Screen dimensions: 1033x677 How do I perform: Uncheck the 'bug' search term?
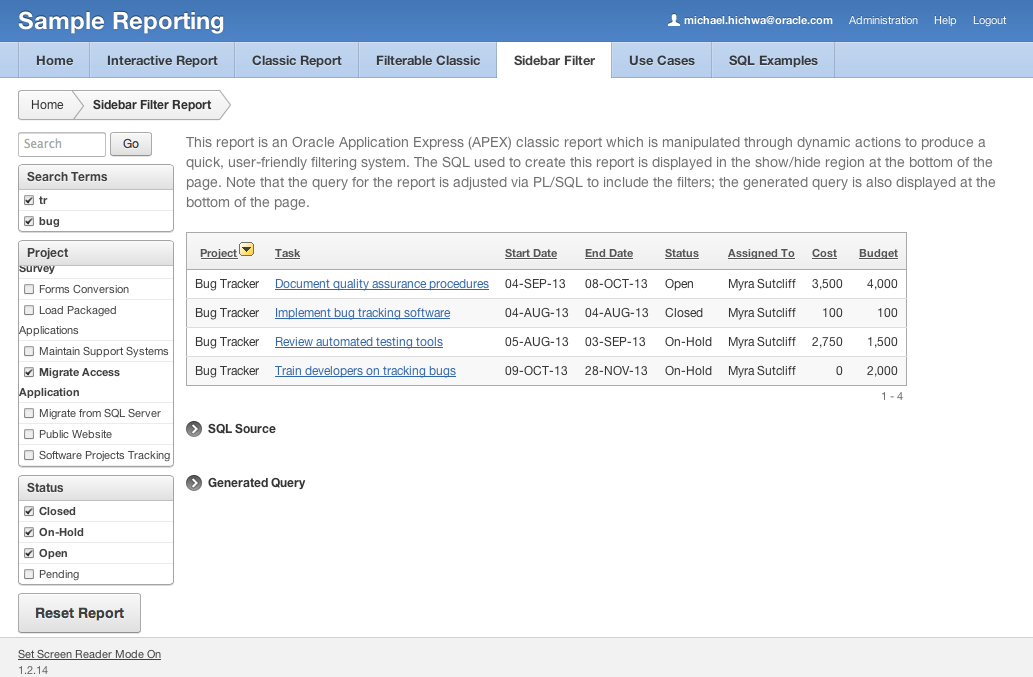pyautogui.click(x=28, y=221)
